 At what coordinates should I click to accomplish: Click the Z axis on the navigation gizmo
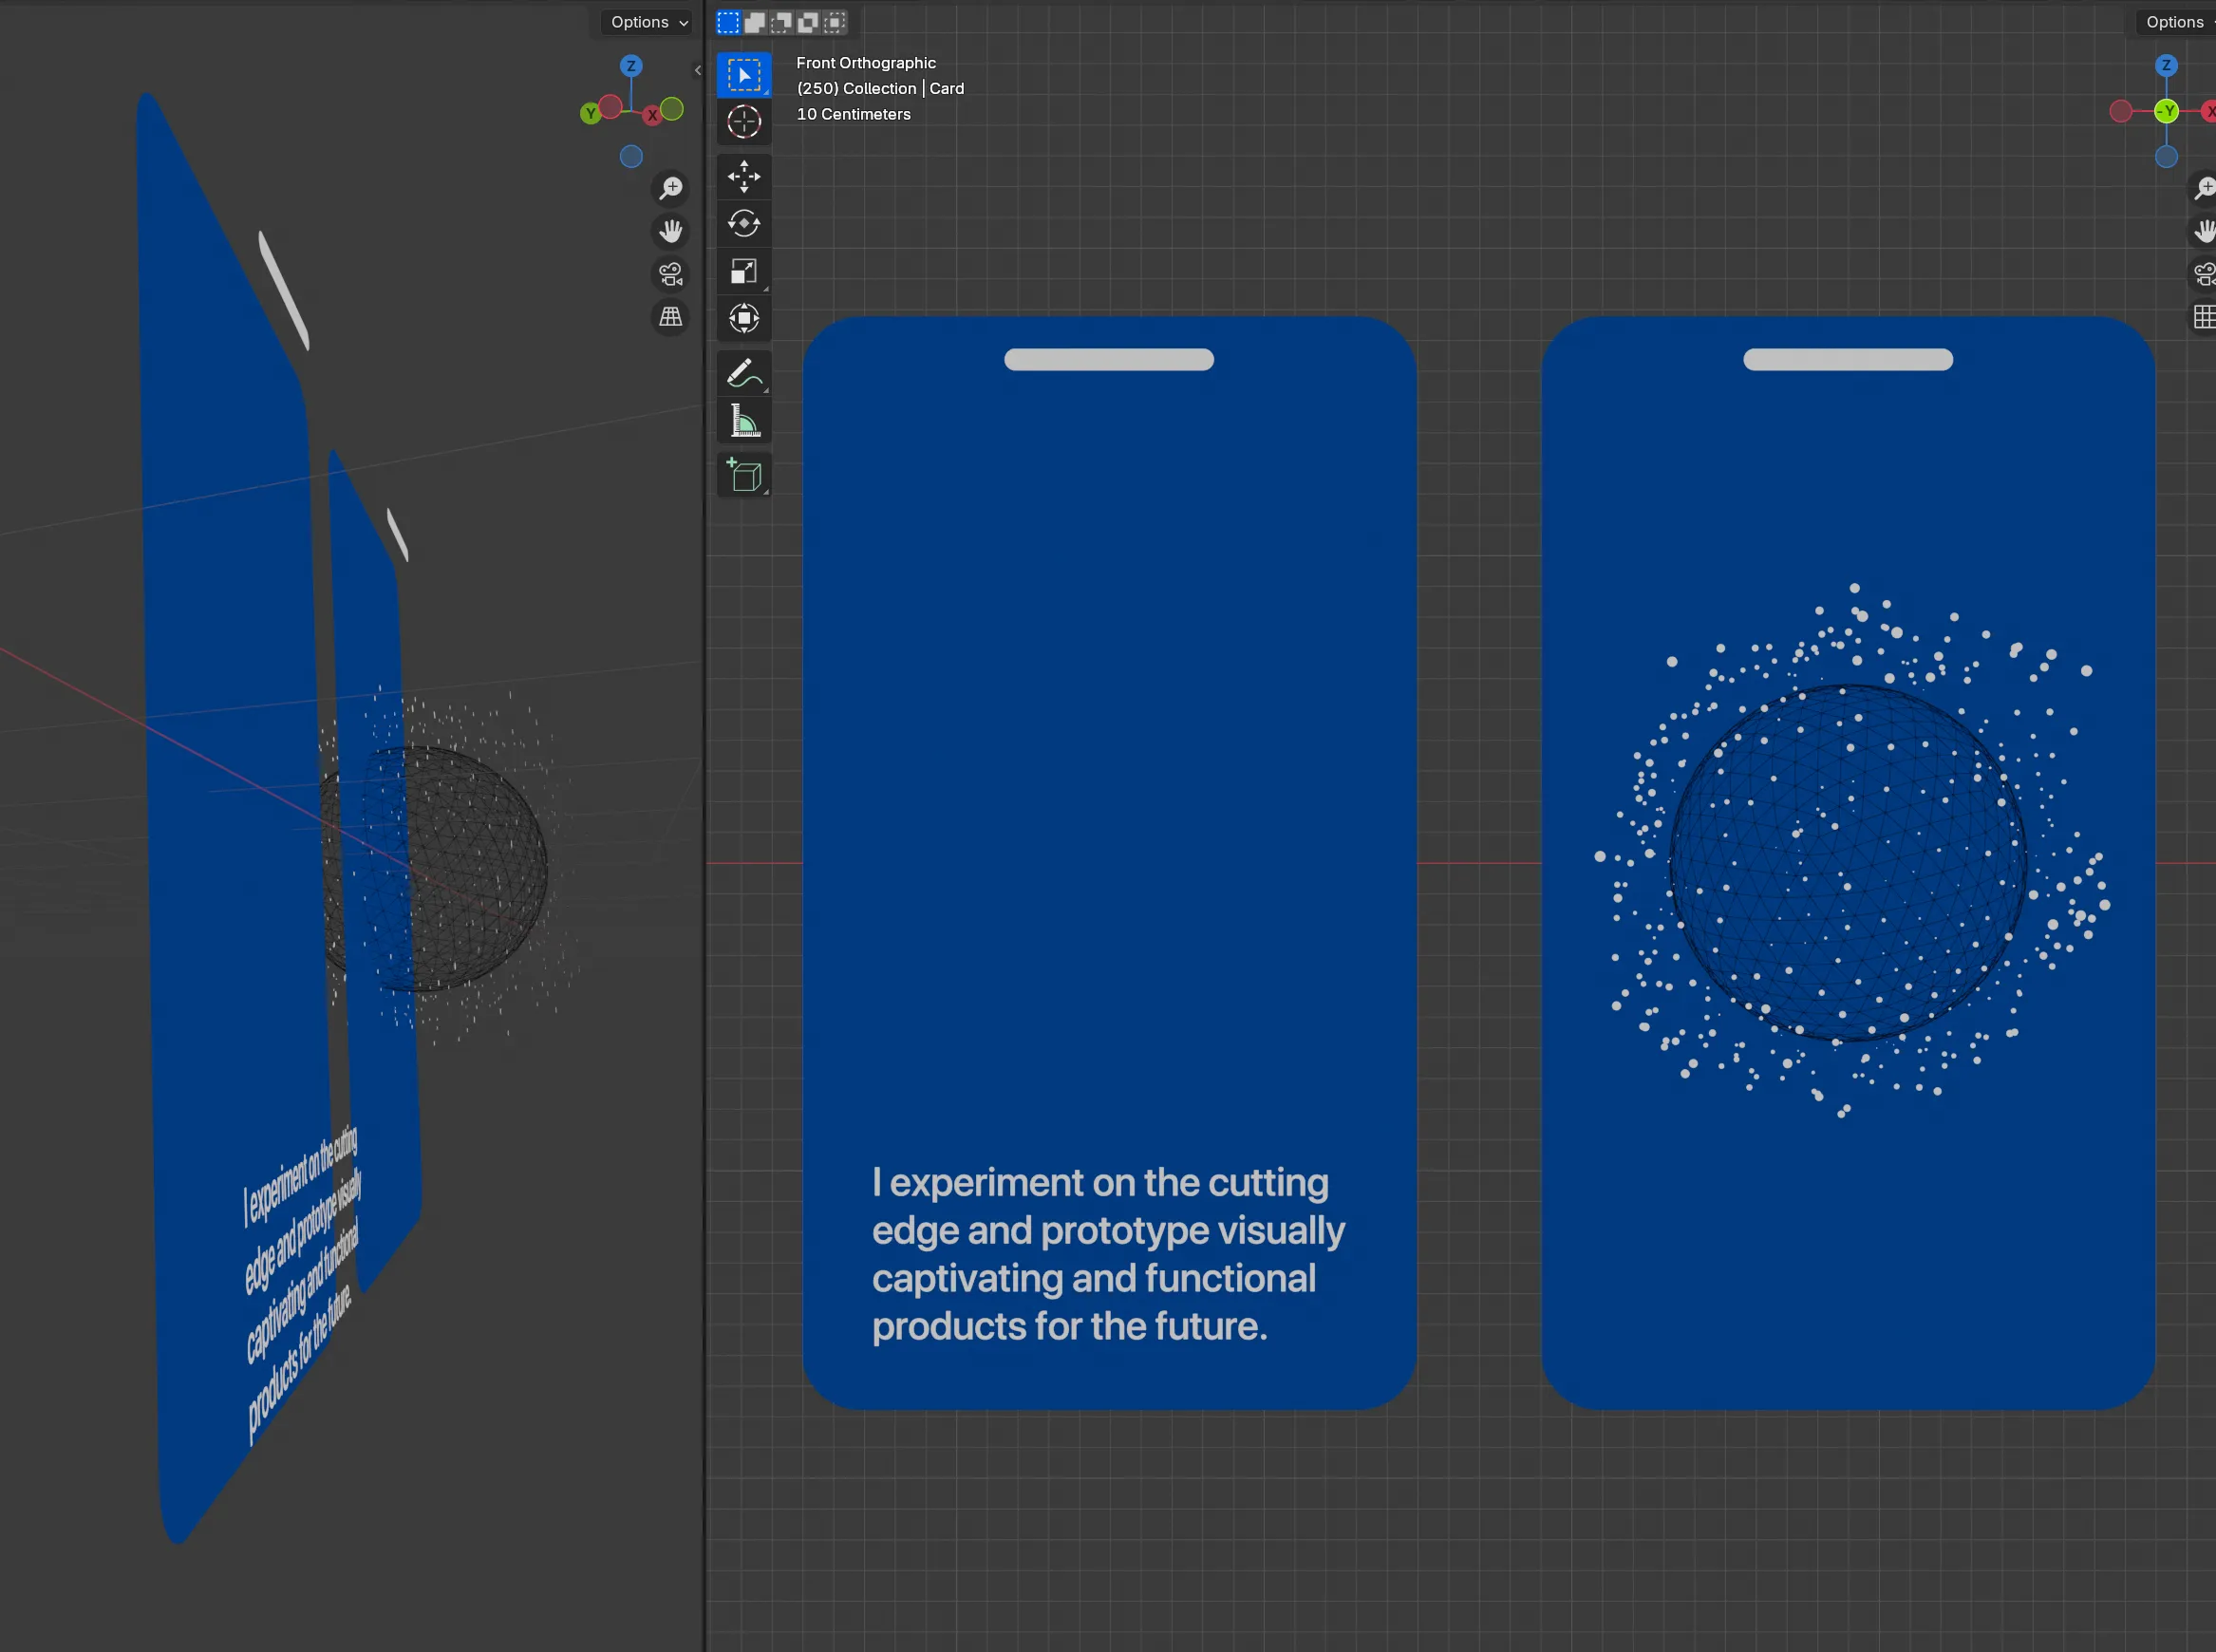[x=631, y=66]
